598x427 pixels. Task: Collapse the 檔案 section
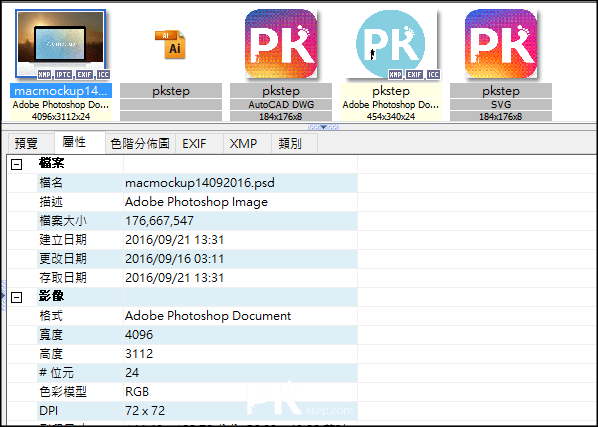pos(16,164)
